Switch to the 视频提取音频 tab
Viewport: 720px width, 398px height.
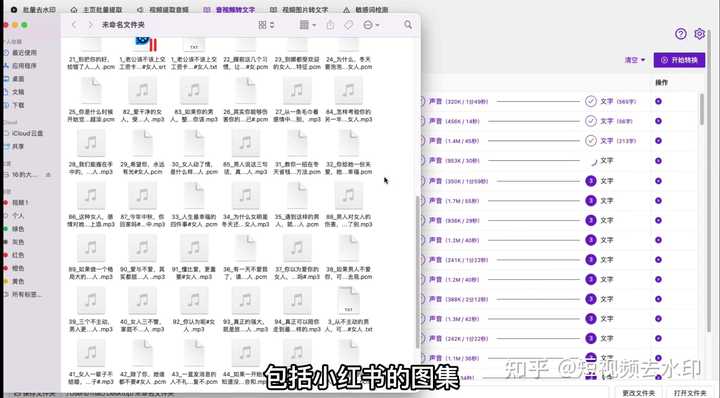click(163, 9)
